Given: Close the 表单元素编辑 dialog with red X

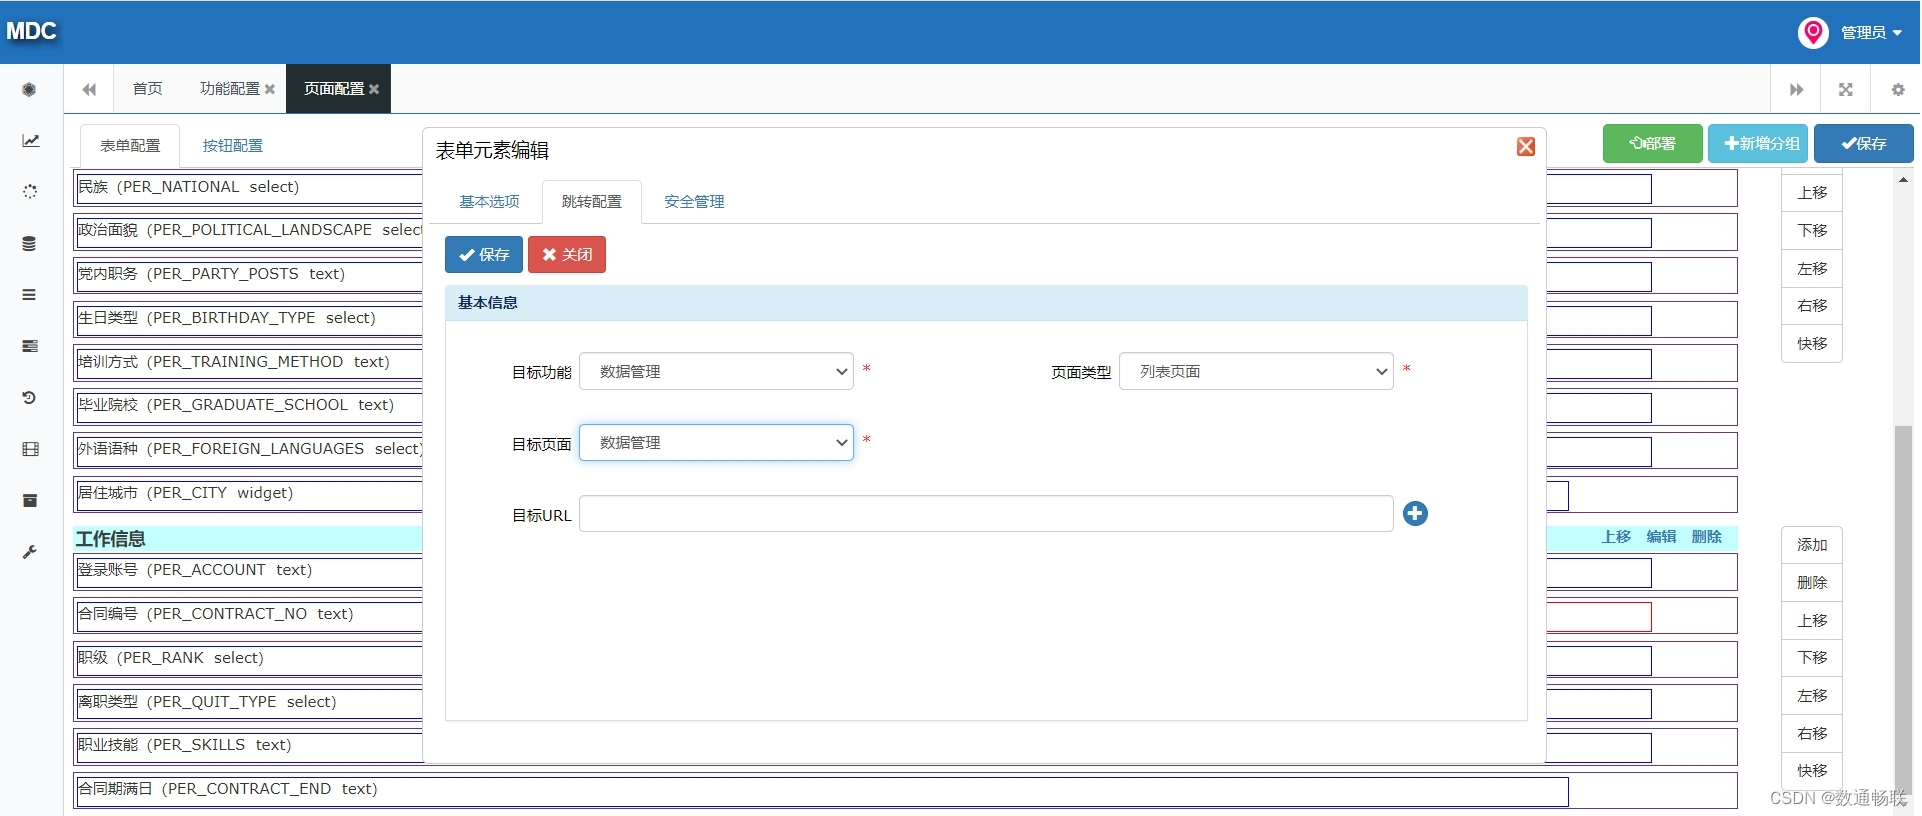Looking at the screenshot, I should tap(1526, 147).
